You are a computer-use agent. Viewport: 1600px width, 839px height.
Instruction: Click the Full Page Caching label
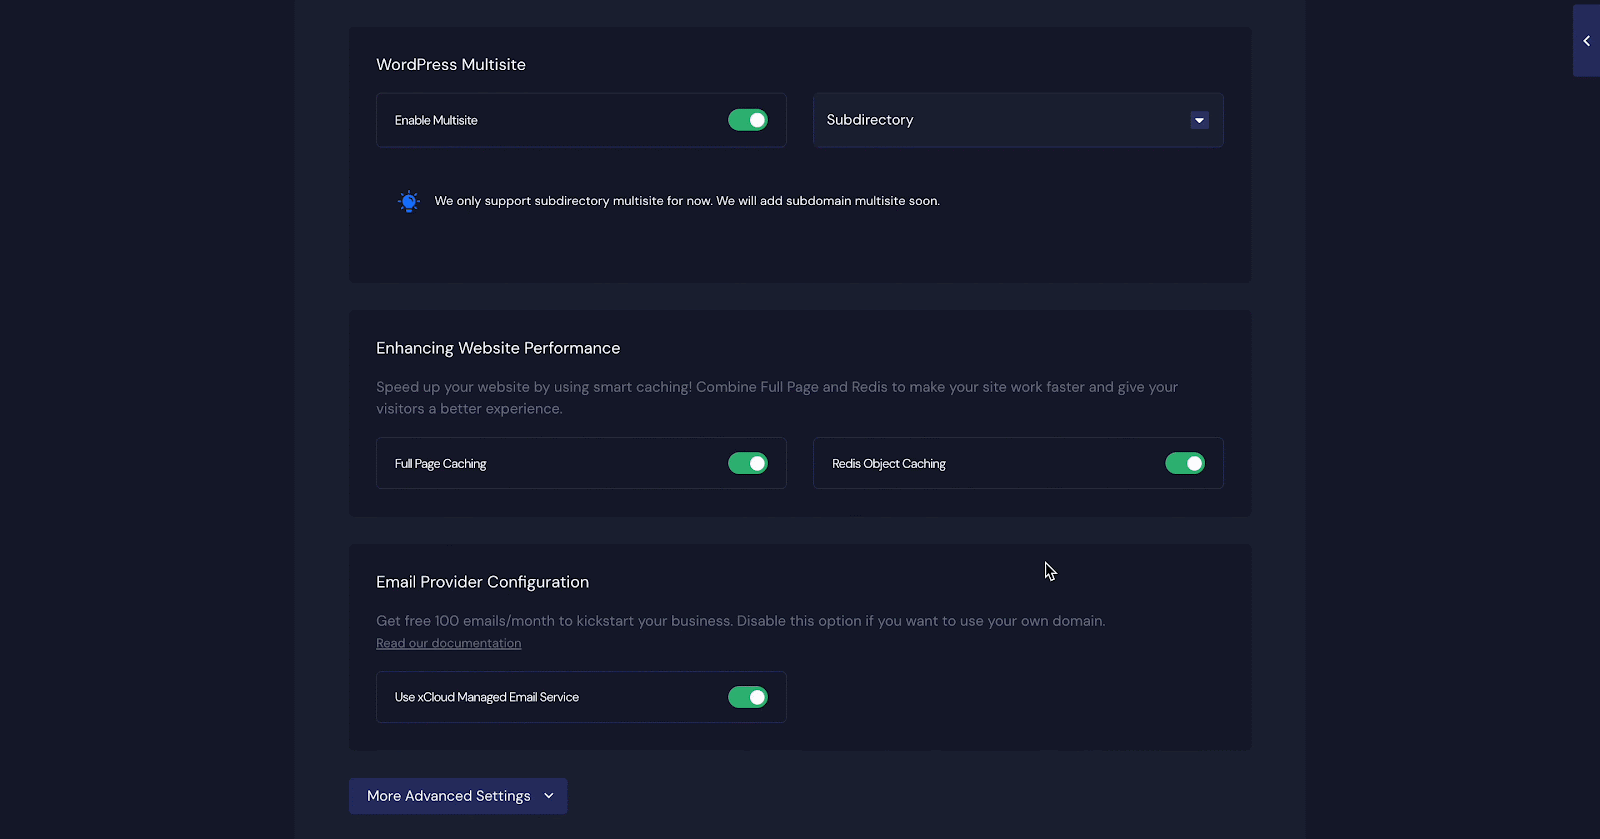coord(440,464)
